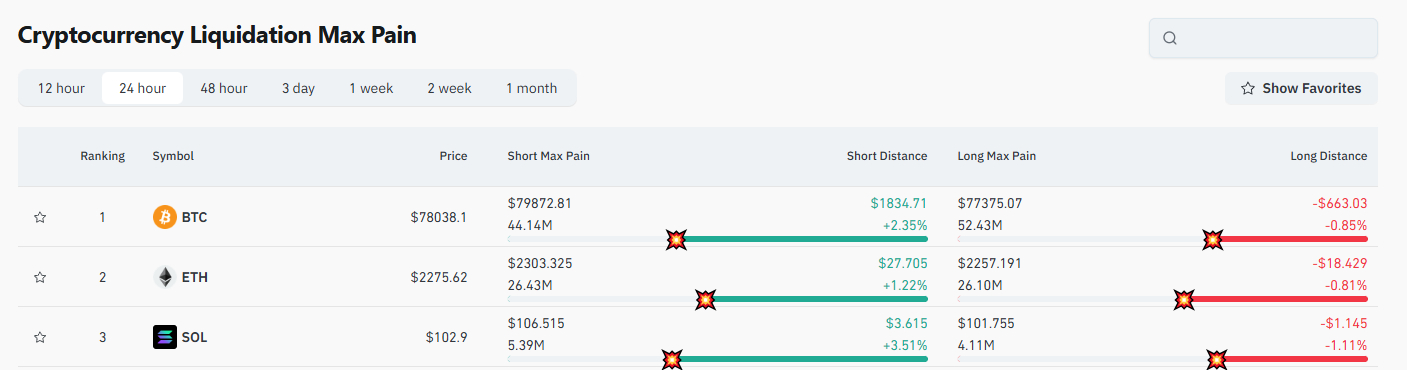Image resolution: width=1407 pixels, height=370 pixels.
Task: Click the search magnifier icon
Action: pyautogui.click(x=1170, y=39)
